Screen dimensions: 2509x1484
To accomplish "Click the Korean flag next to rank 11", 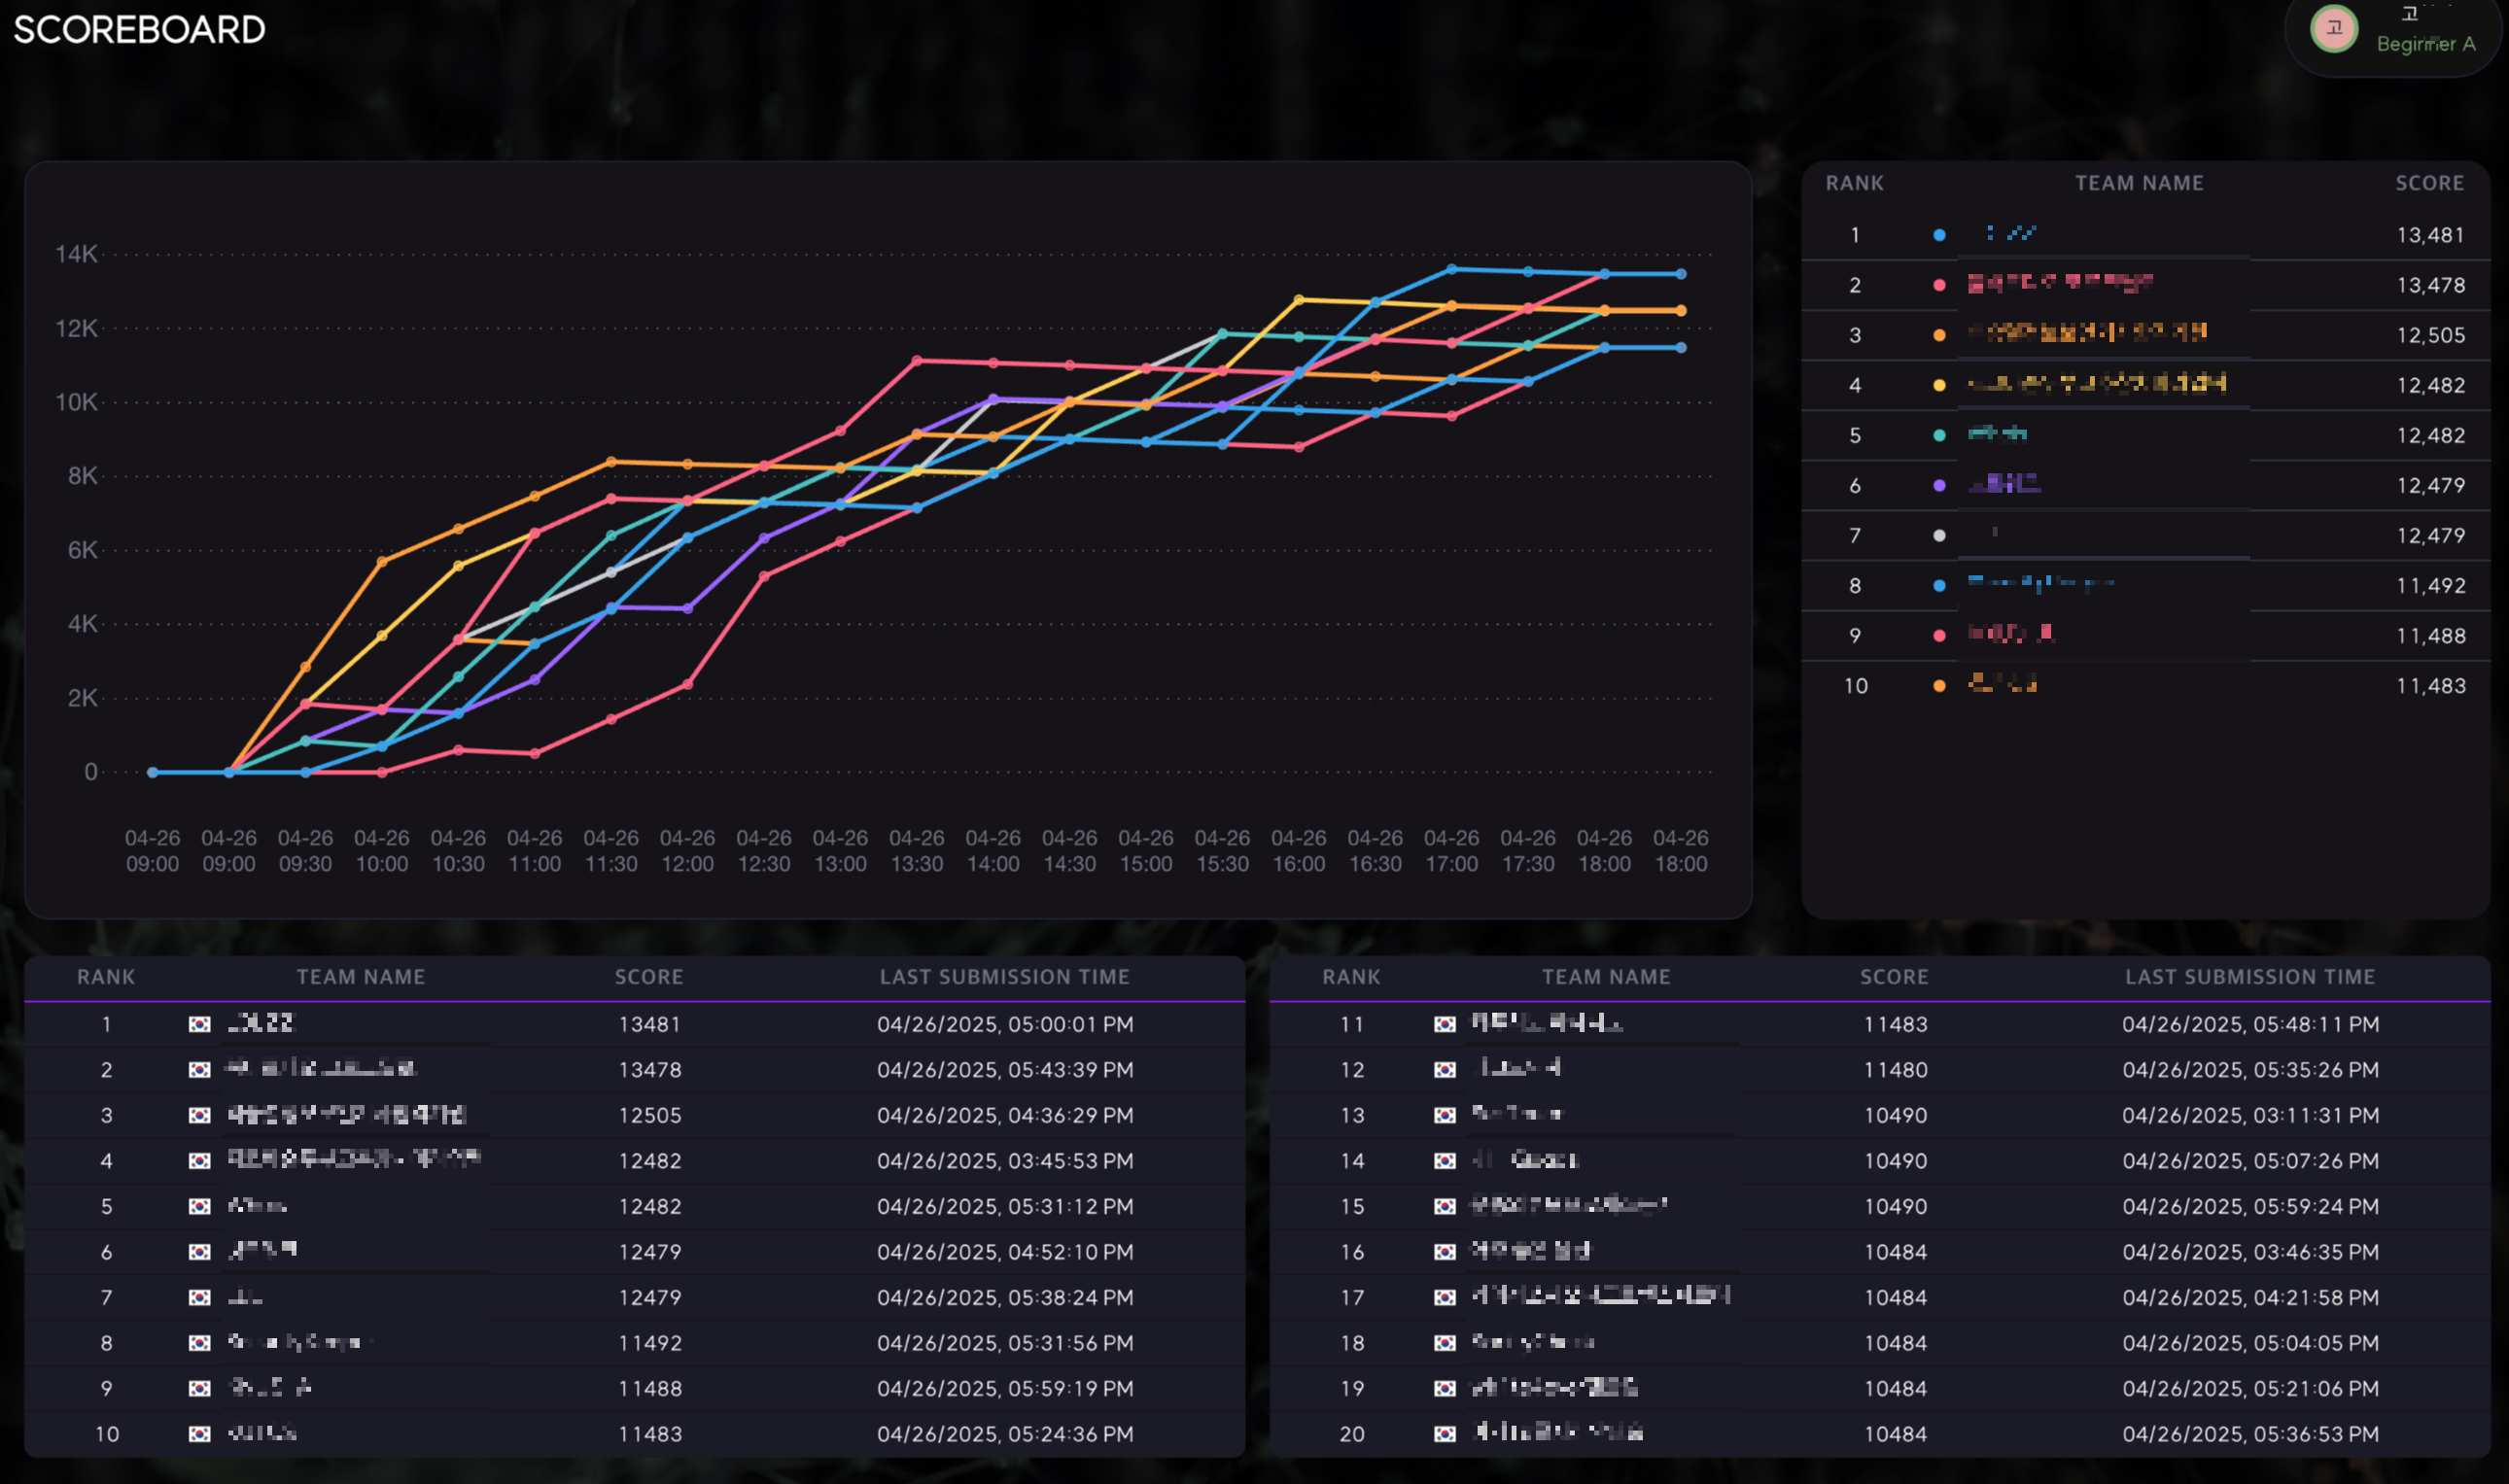I will [1444, 1024].
